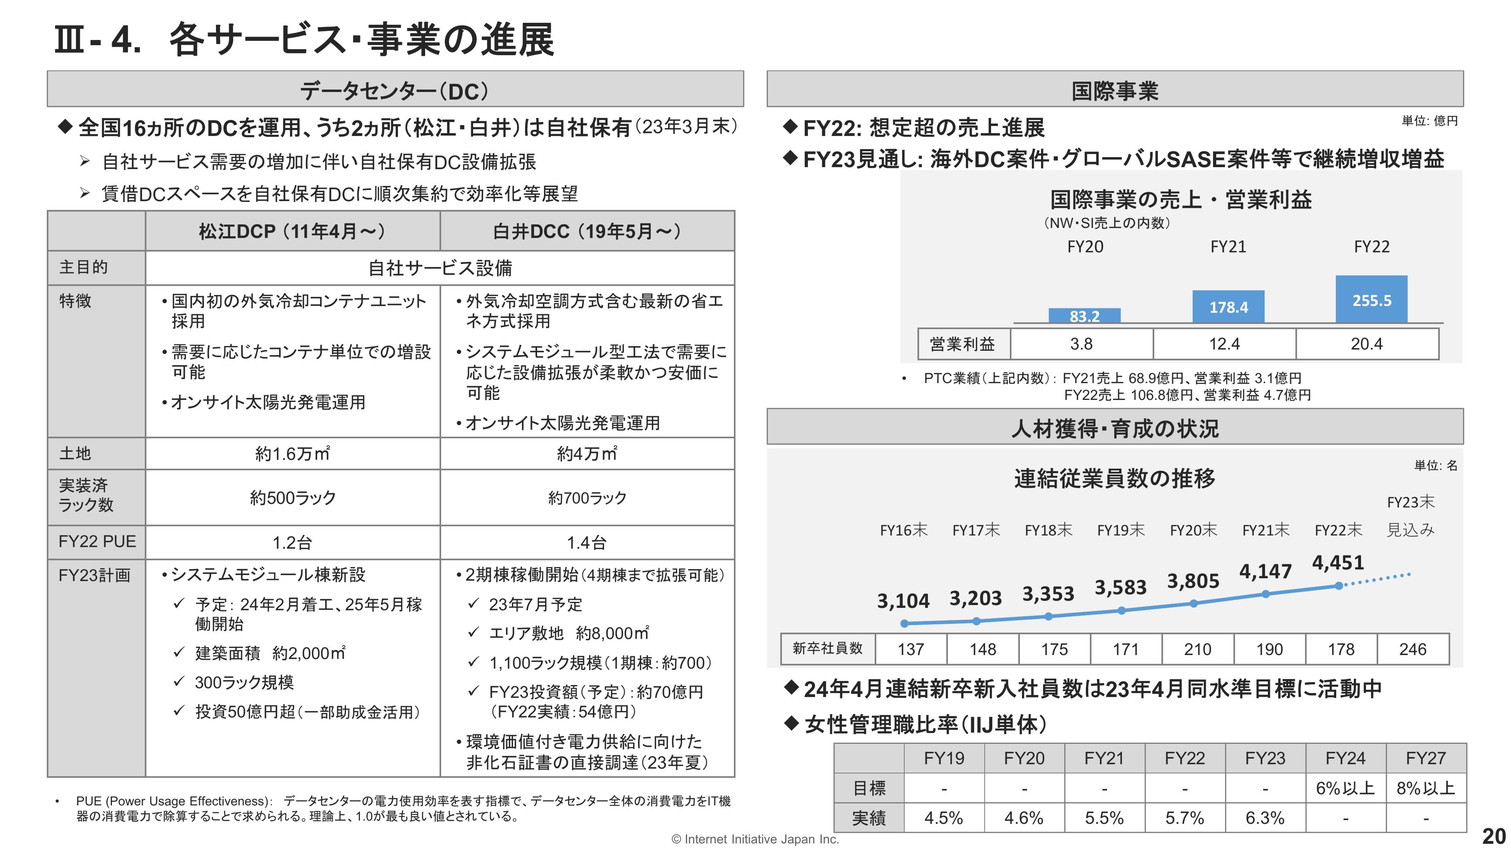Click the 3.8 operating profit cell

pos(1081,343)
